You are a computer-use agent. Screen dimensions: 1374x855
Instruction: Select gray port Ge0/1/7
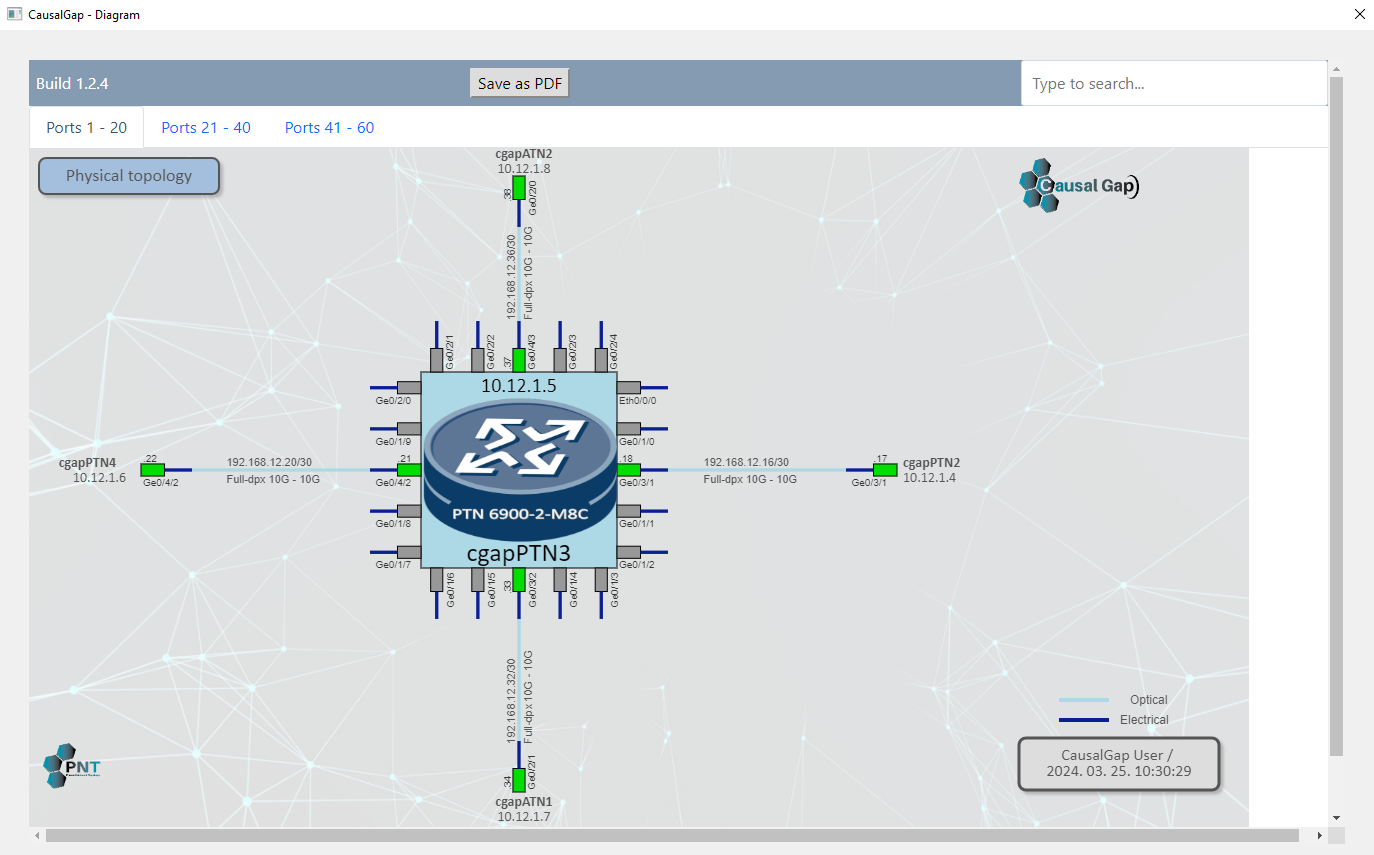[x=409, y=552]
